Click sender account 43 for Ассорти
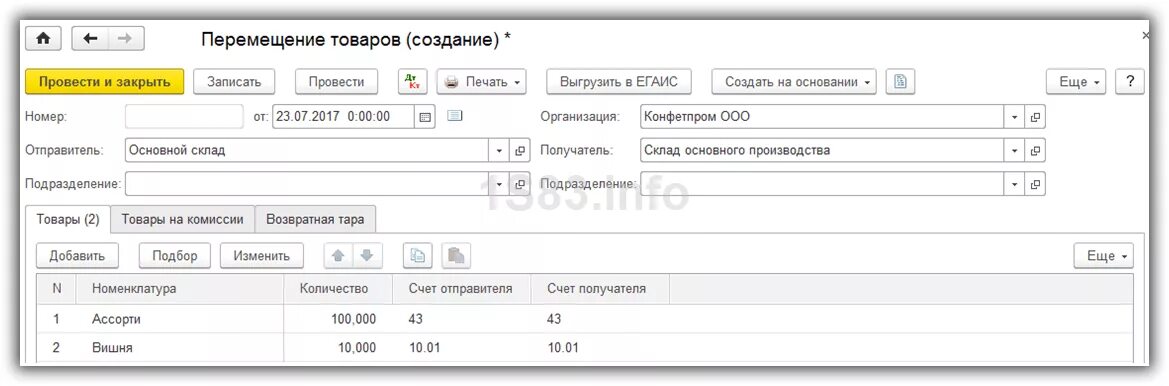Image resolution: width=1169 pixels, height=386 pixels. (461, 319)
